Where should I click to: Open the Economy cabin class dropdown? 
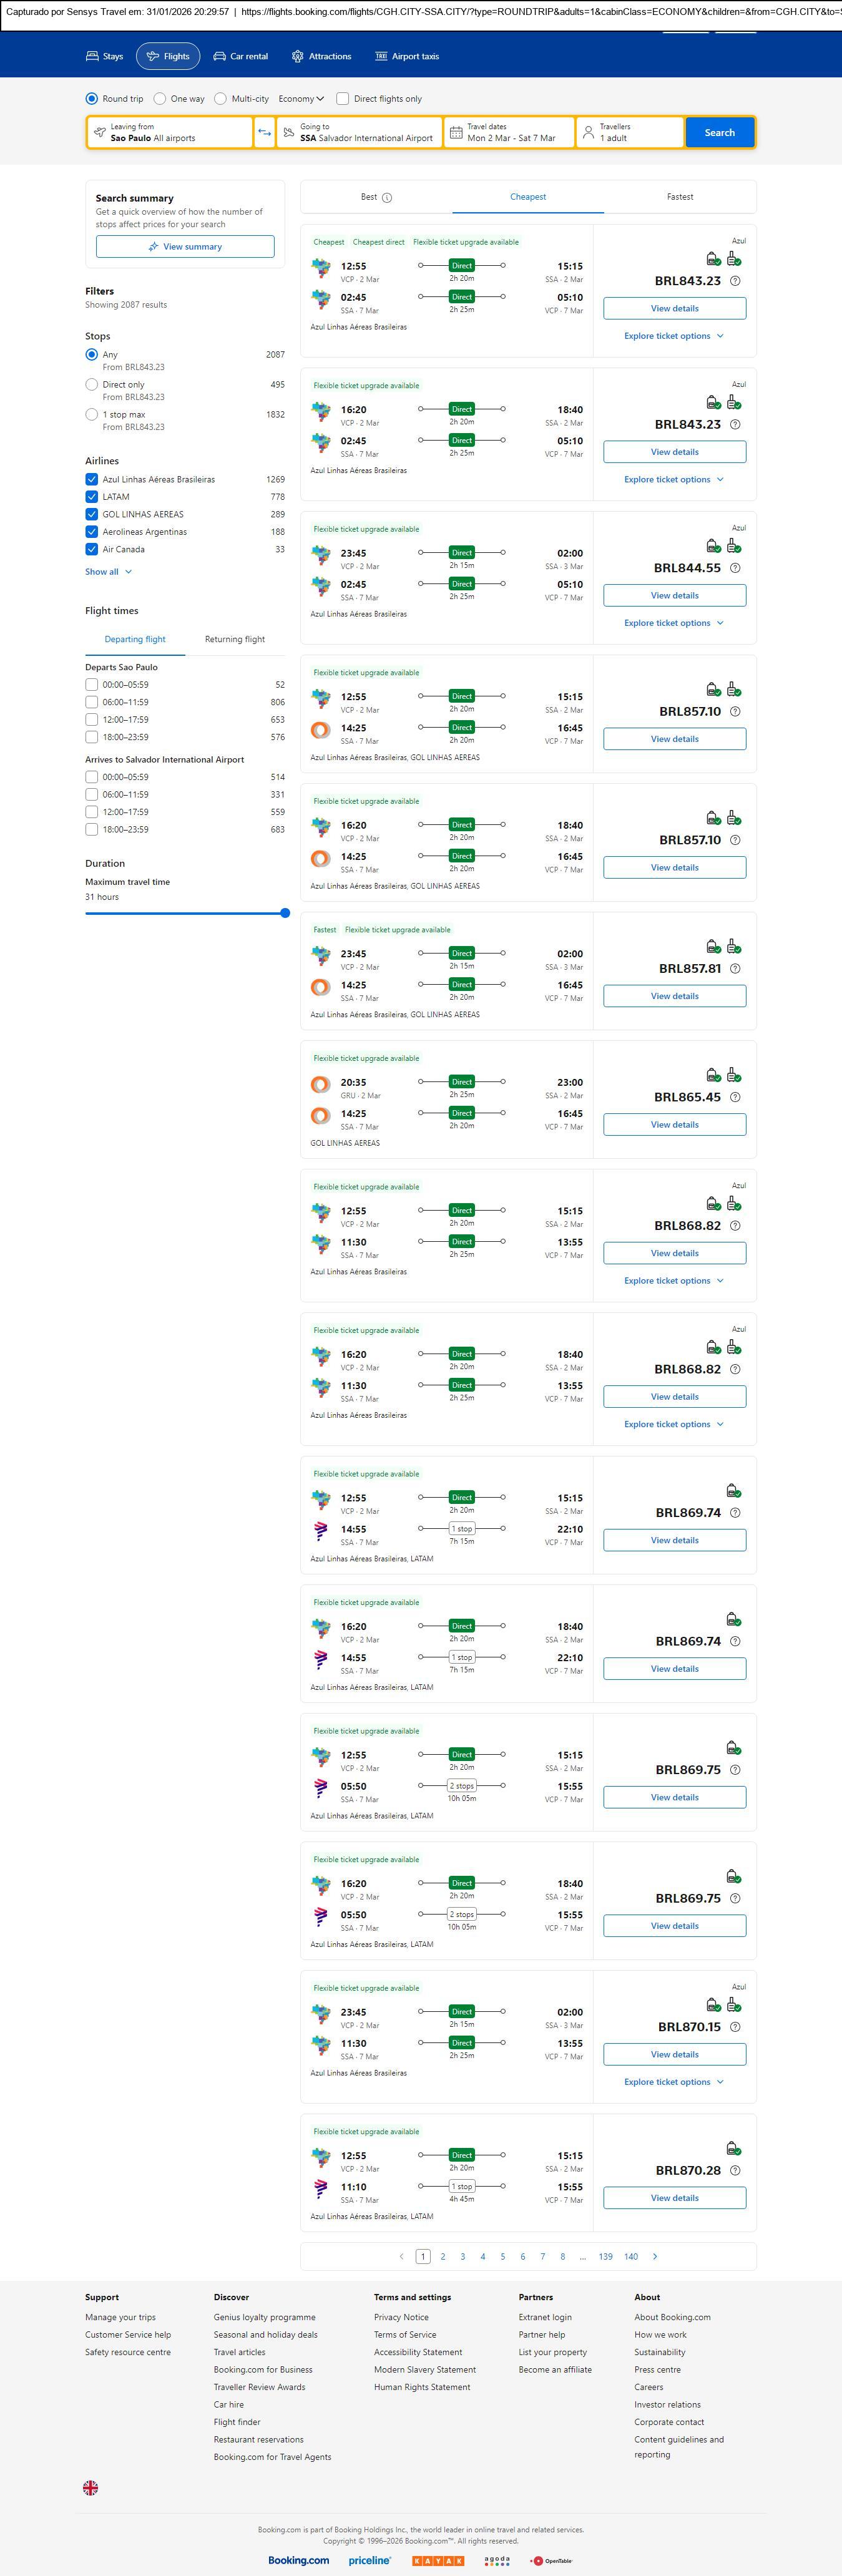(301, 99)
